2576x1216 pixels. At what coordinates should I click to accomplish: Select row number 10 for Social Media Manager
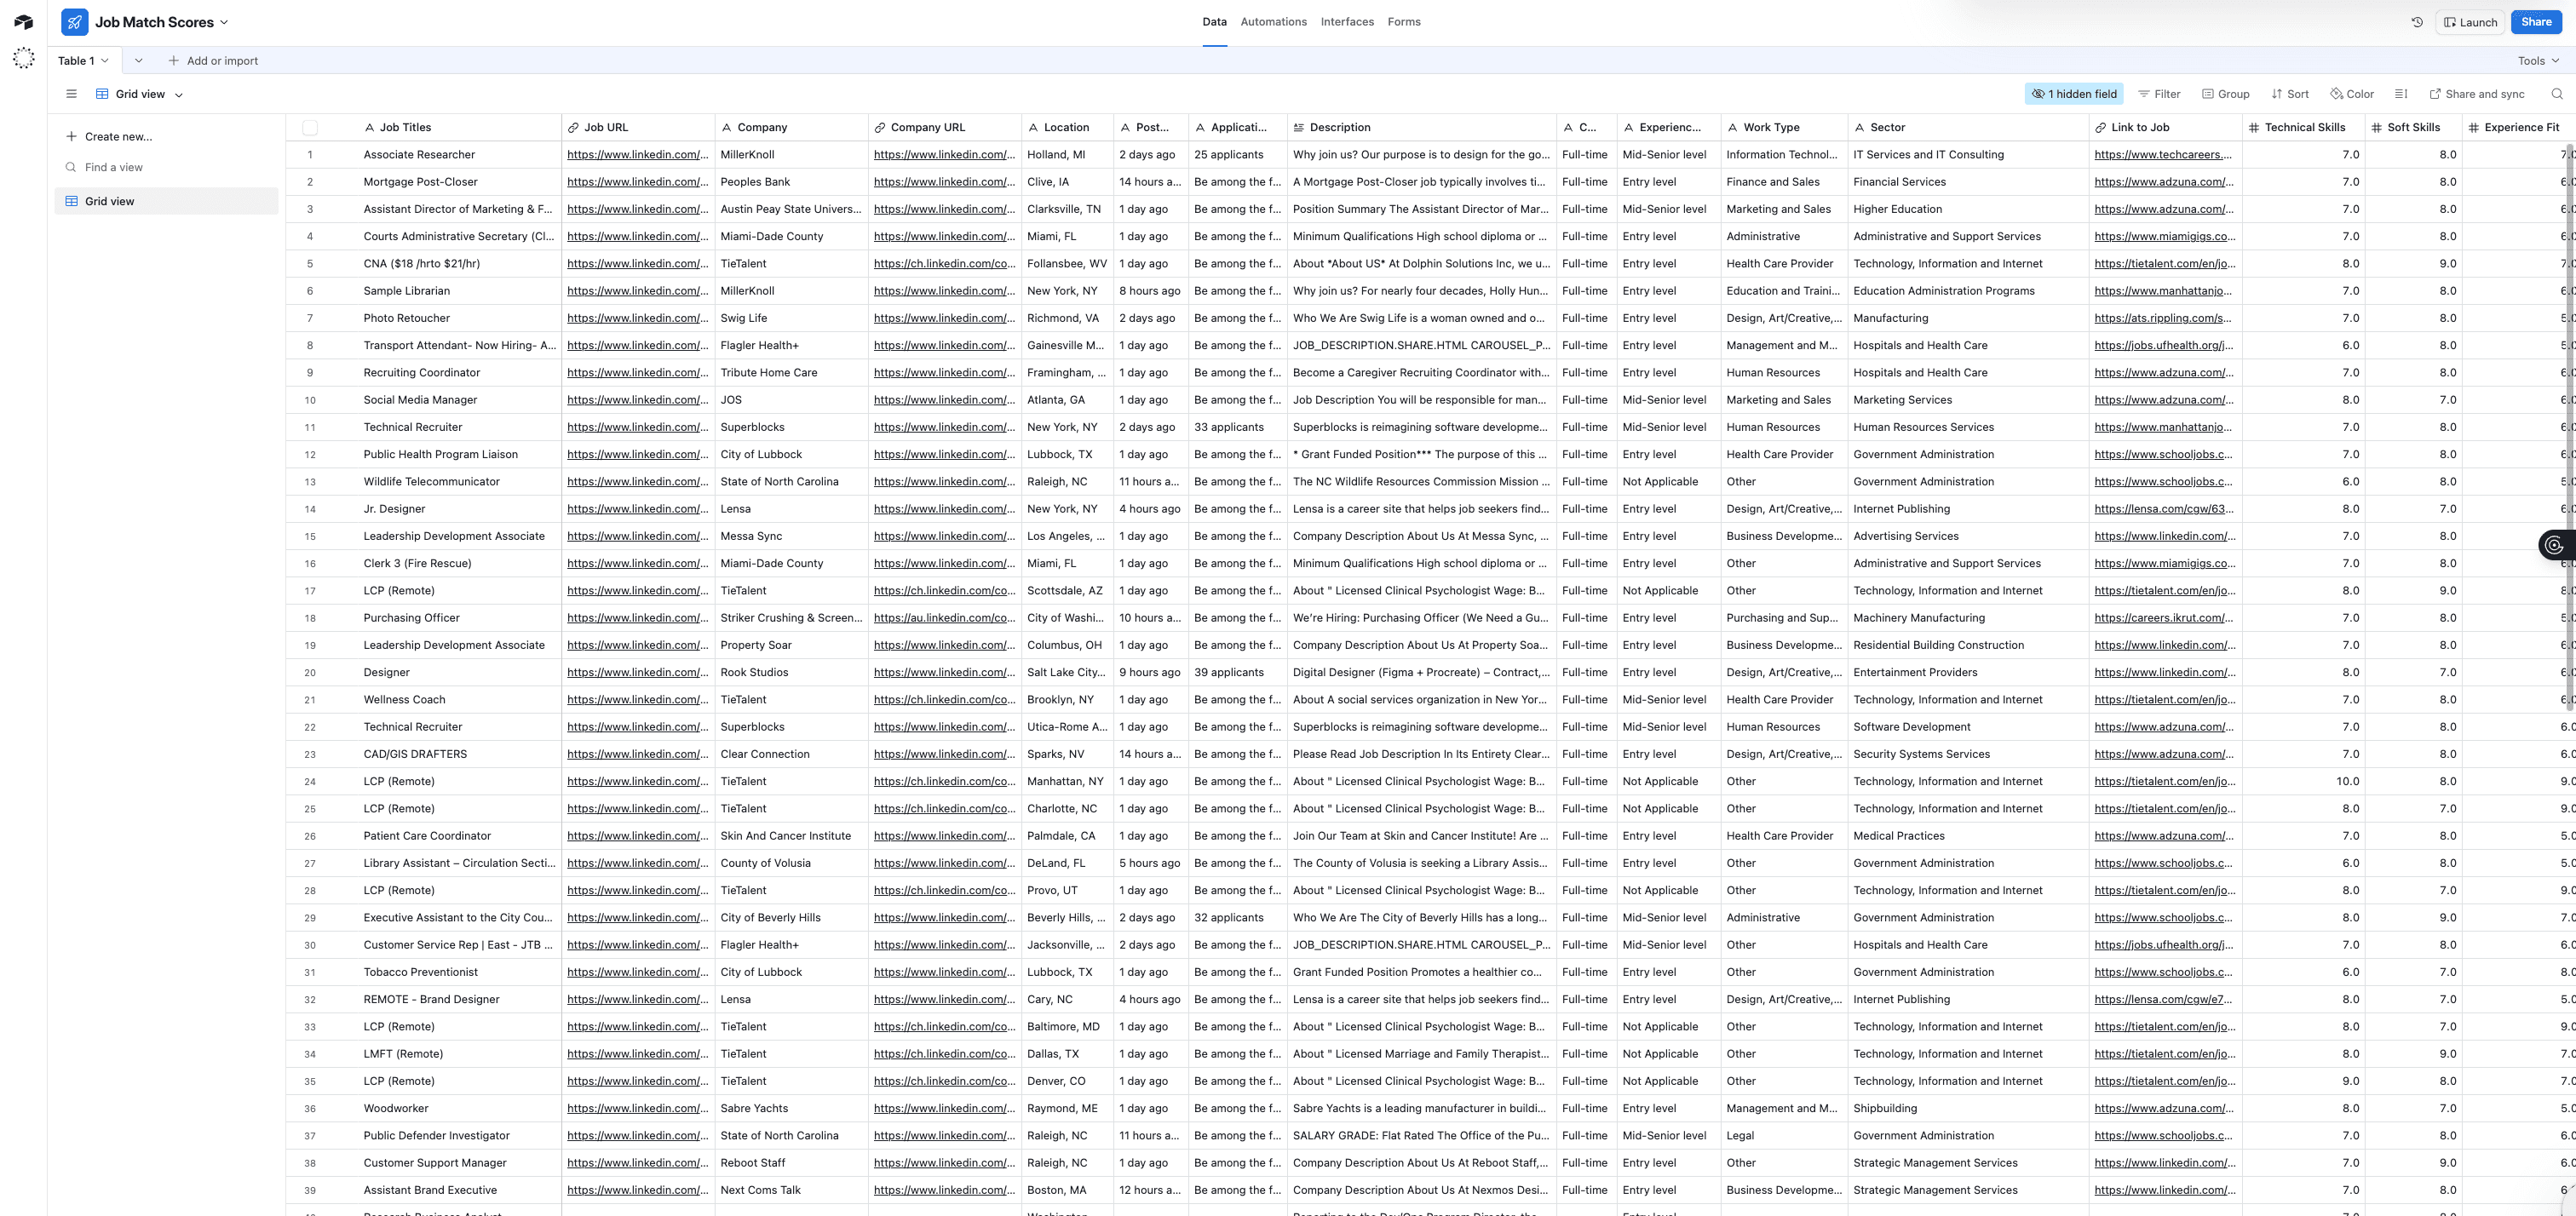click(x=310, y=400)
